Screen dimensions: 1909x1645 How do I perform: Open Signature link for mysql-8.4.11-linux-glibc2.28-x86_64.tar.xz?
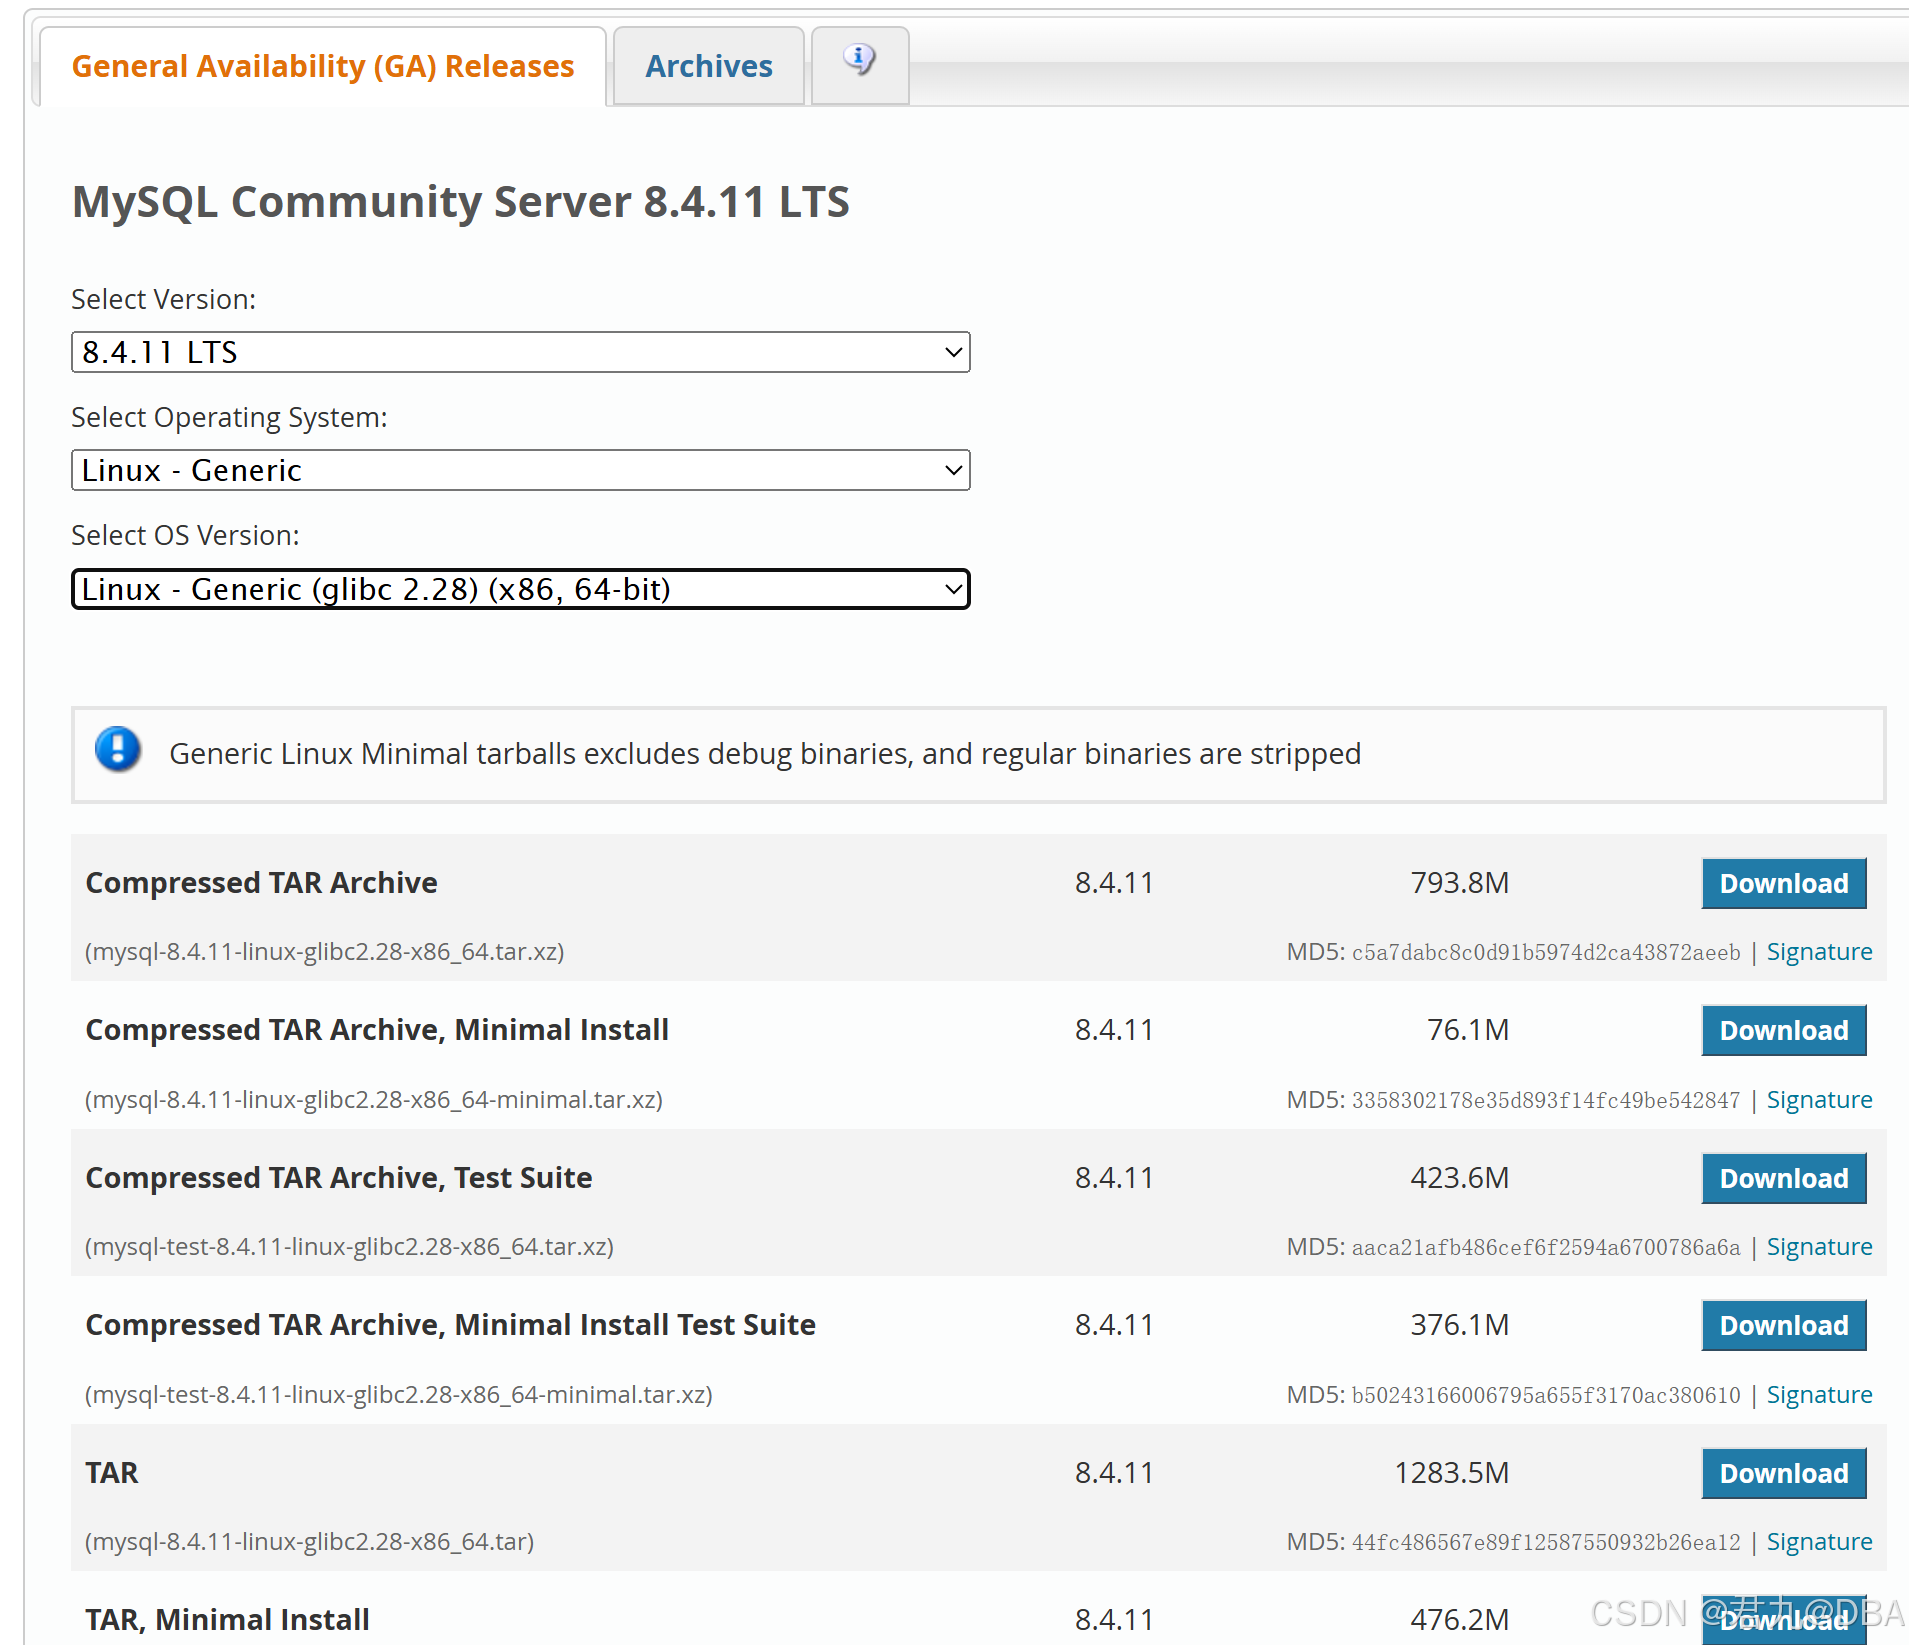point(1819,952)
